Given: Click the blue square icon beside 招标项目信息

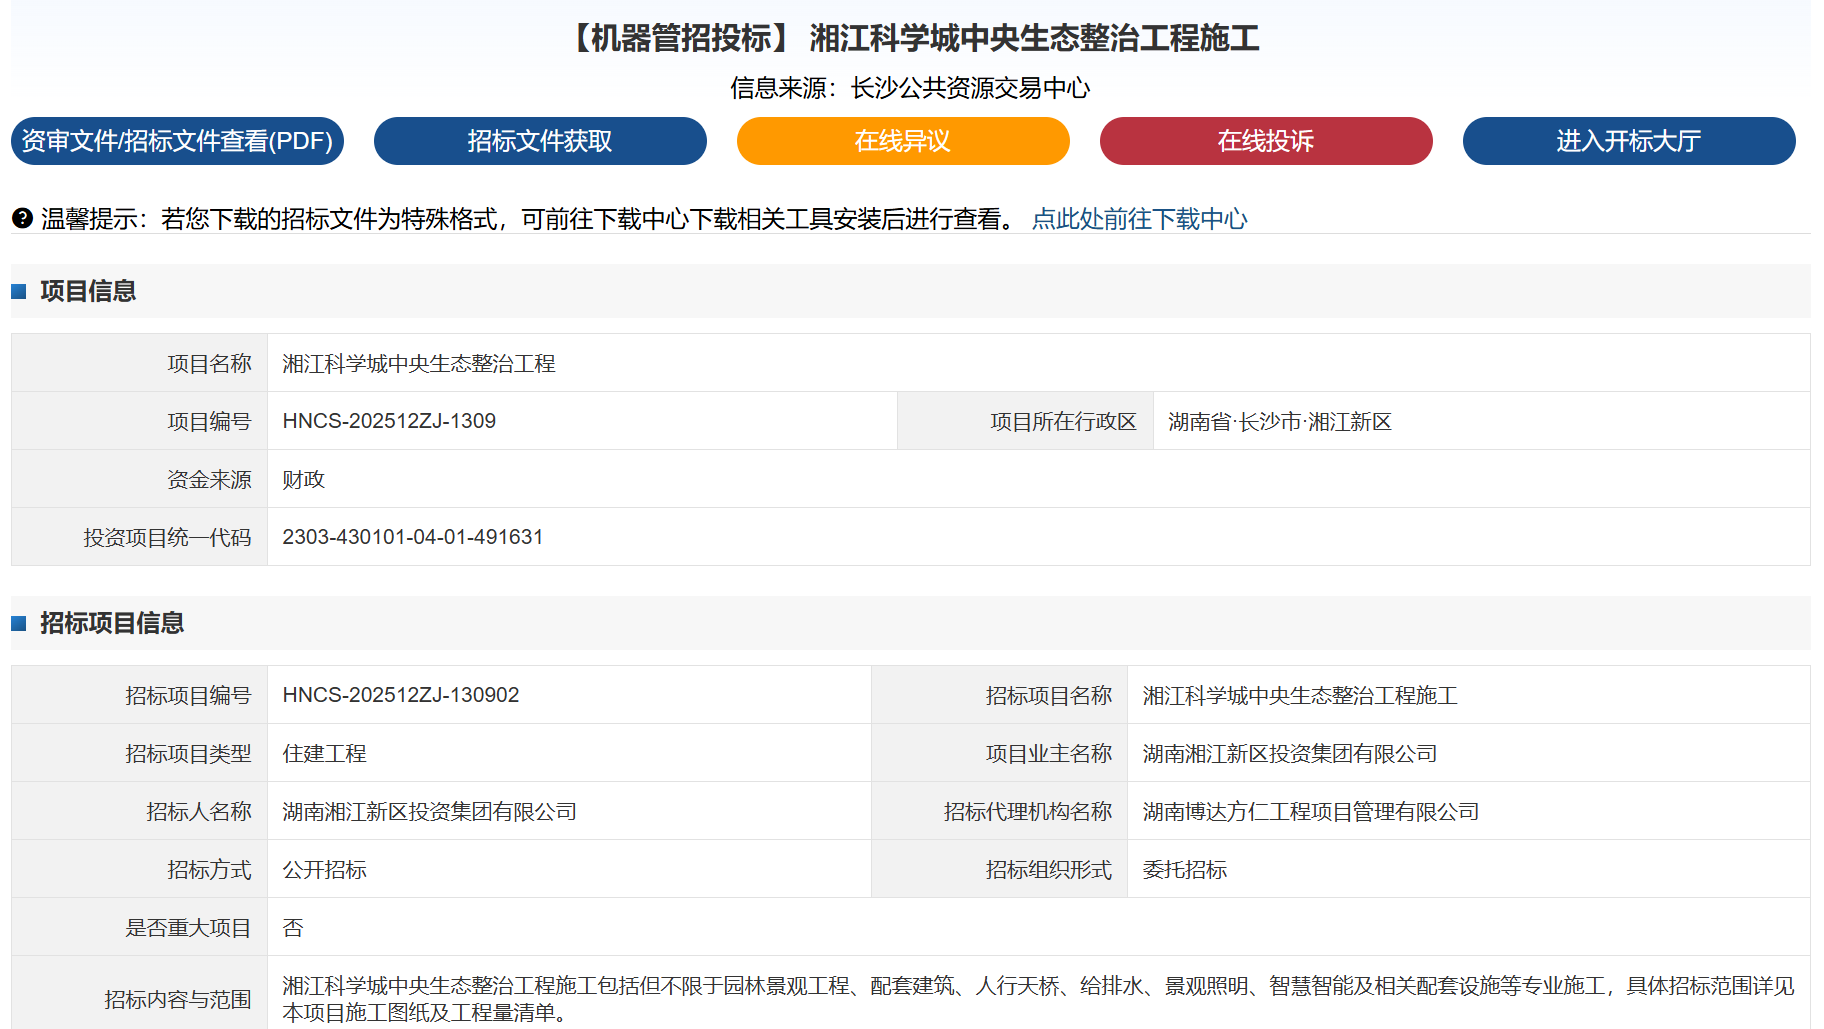Looking at the screenshot, I should click(18, 623).
